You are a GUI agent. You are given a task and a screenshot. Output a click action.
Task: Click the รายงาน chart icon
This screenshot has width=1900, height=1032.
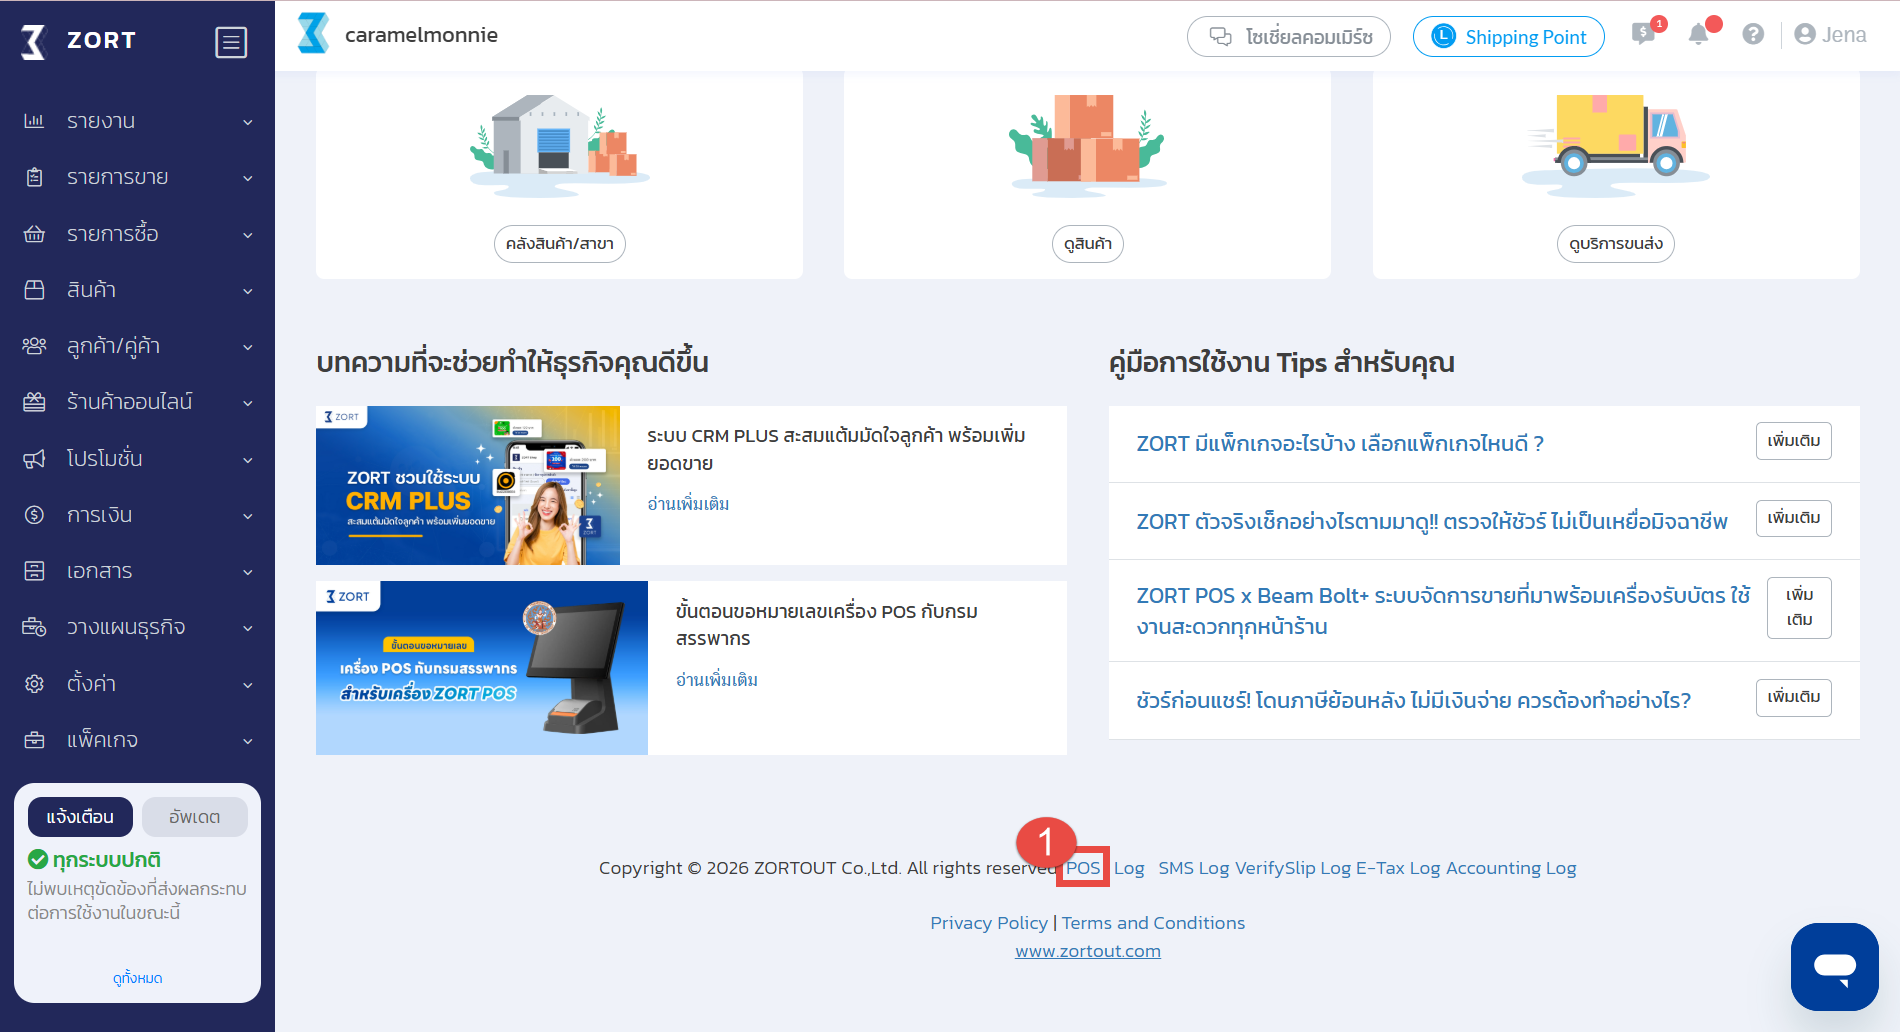click(x=34, y=121)
